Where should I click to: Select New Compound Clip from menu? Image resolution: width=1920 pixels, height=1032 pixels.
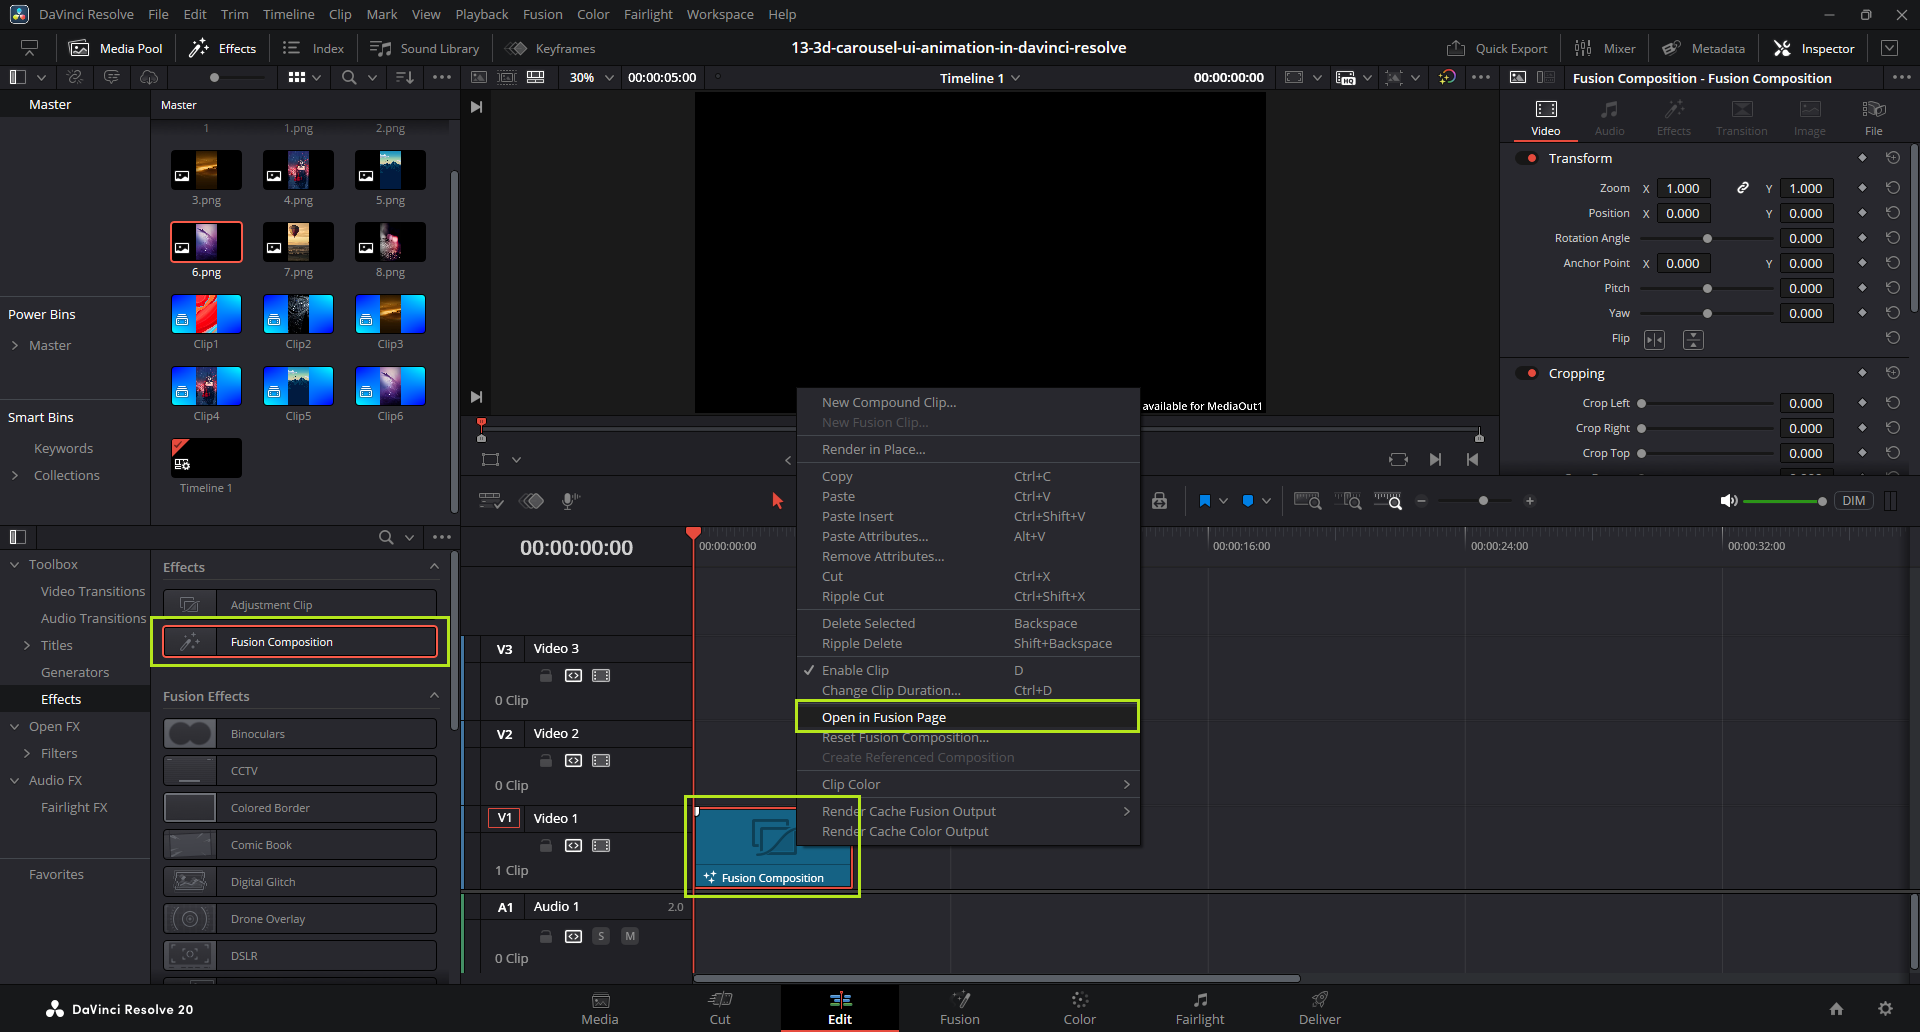tap(888, 402)
